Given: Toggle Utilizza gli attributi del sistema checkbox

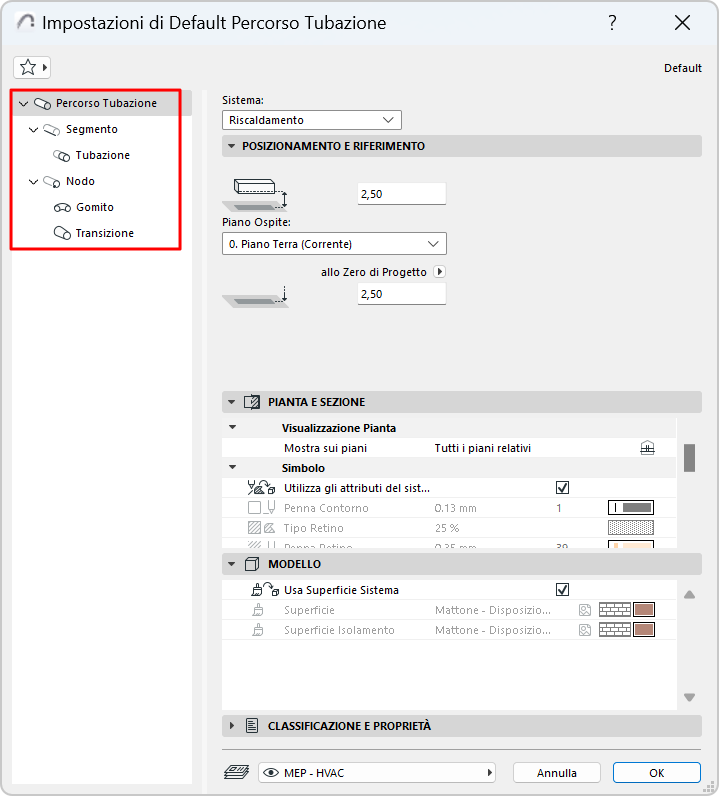Looking at the screenshot, I should (x=562, y=488).
